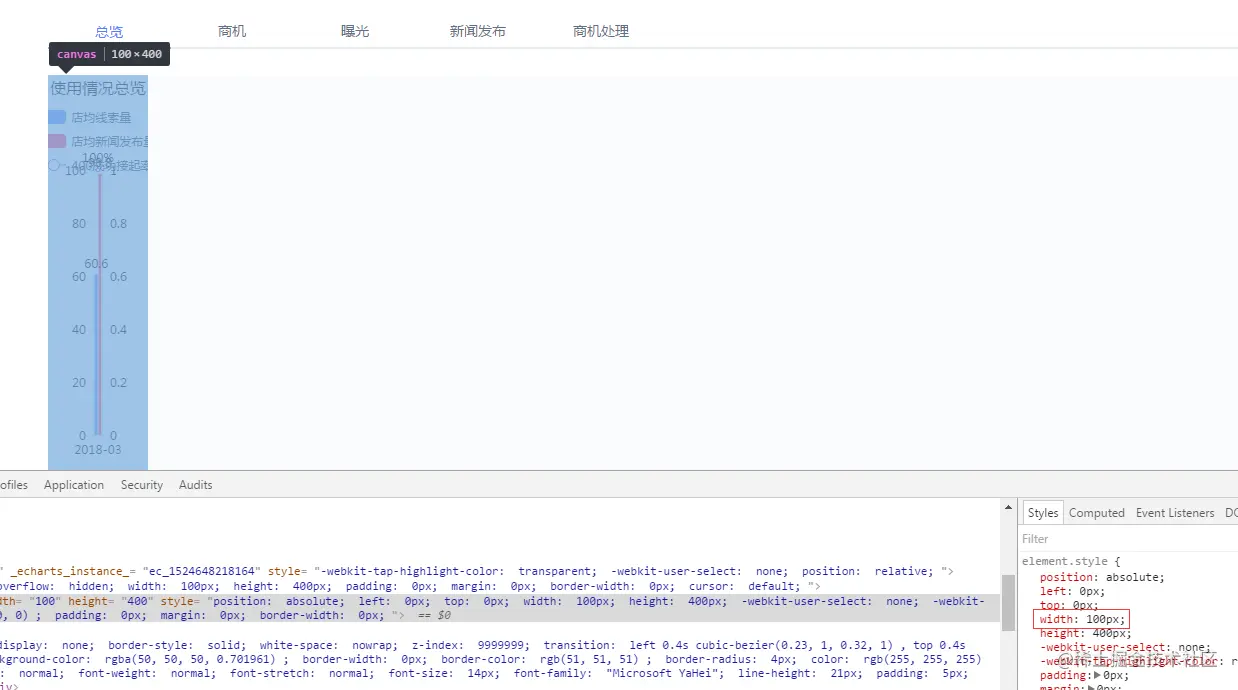Open the 总览 tab
Image resolution: width=1238 pixels, height=690 pixels.
tap(109, 31)
